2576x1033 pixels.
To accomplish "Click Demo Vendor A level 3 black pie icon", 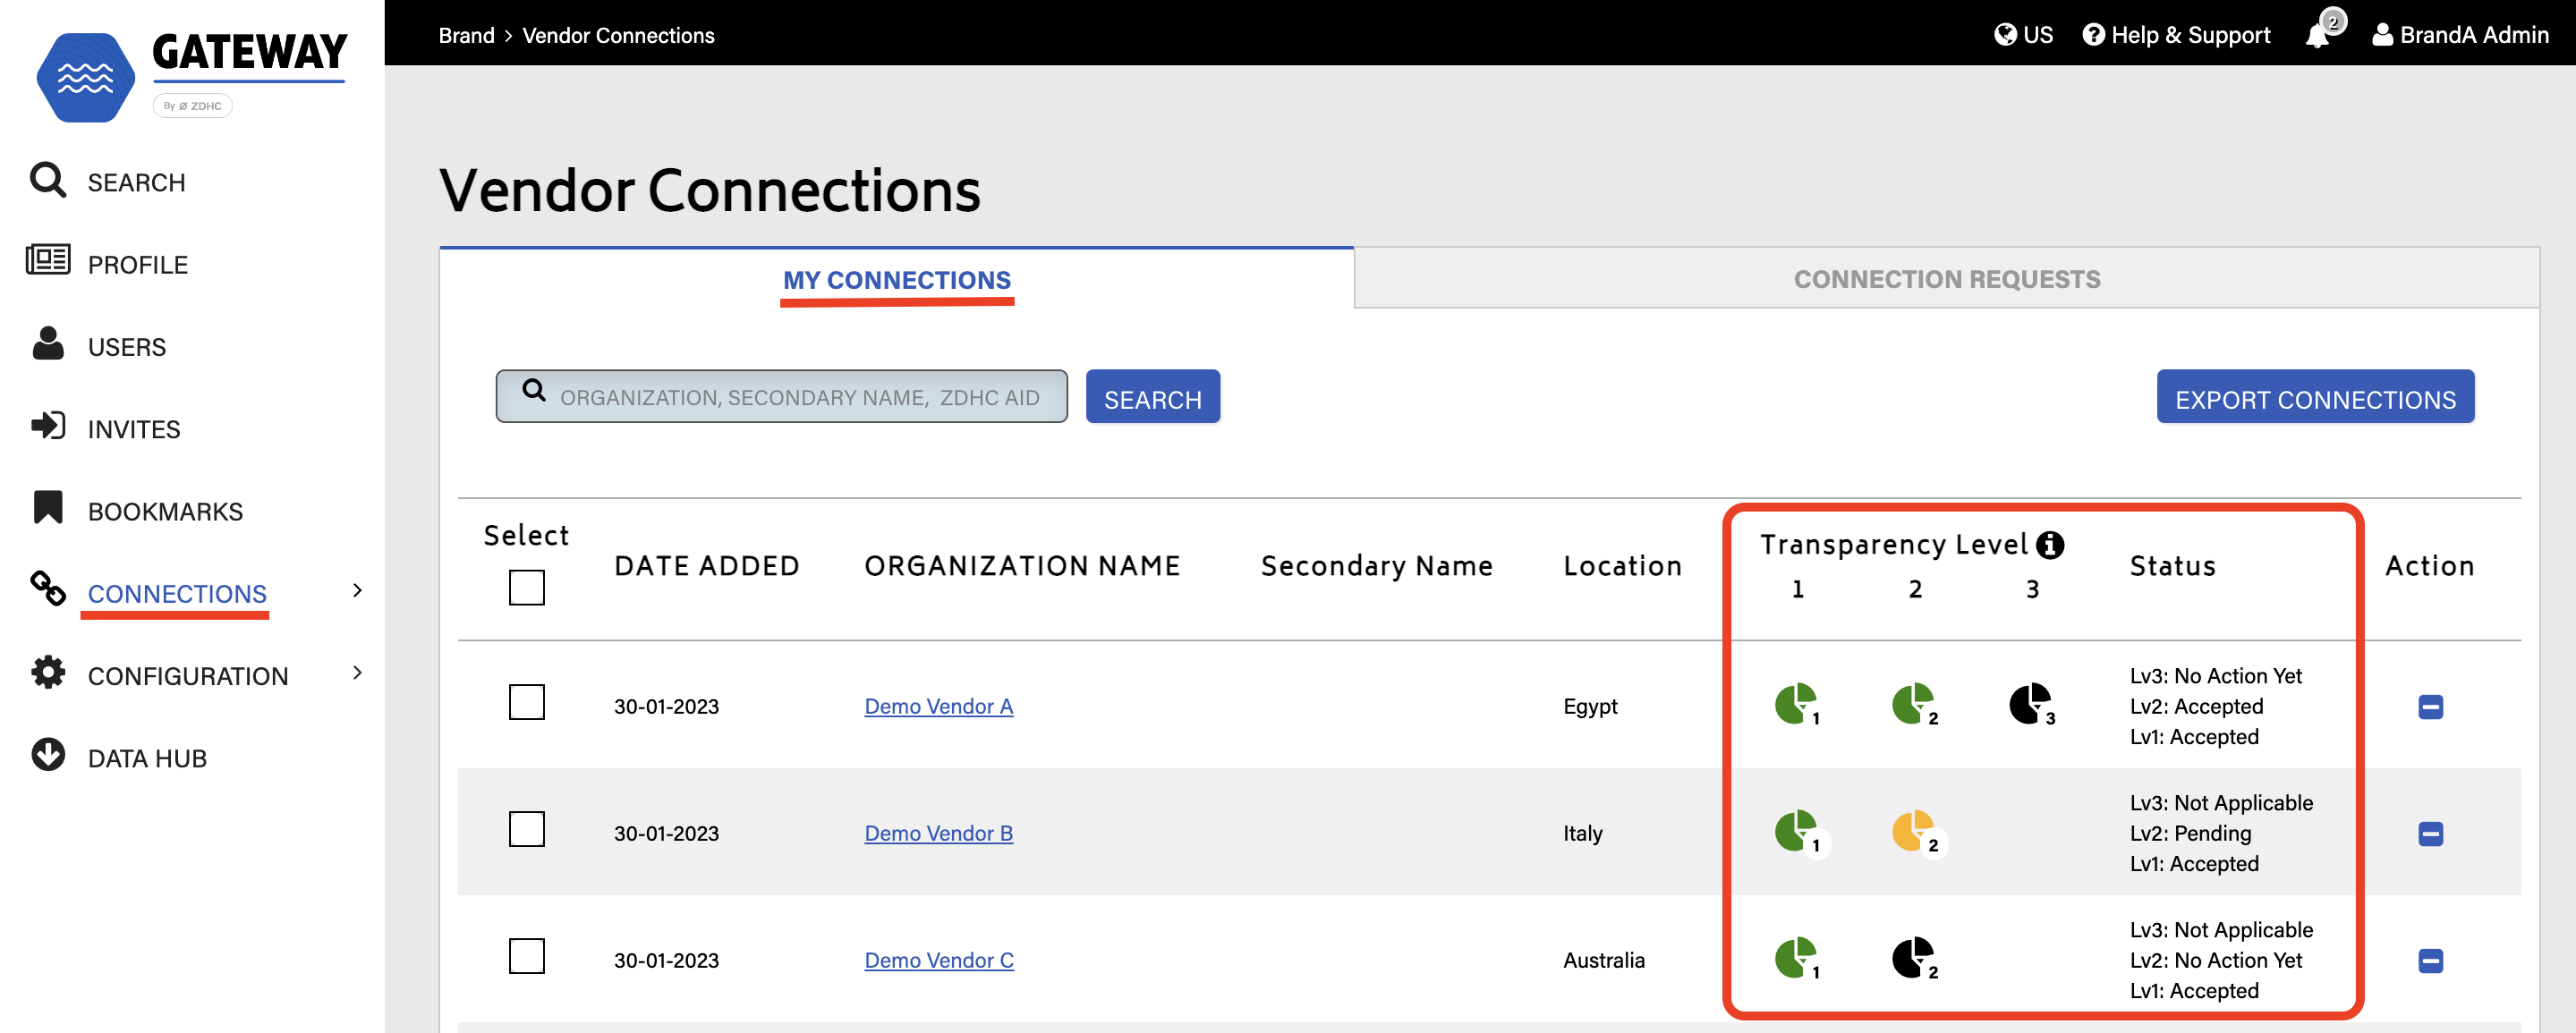I will click(x=2032, y=704).
